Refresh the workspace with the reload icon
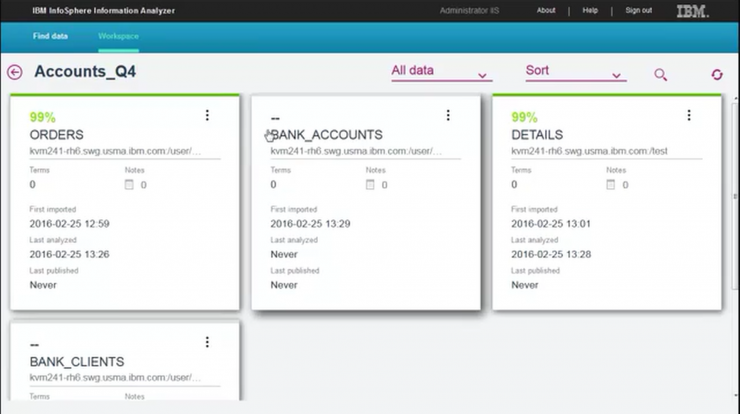The height and width of the screenshot is (414, 740). (717, 75)
